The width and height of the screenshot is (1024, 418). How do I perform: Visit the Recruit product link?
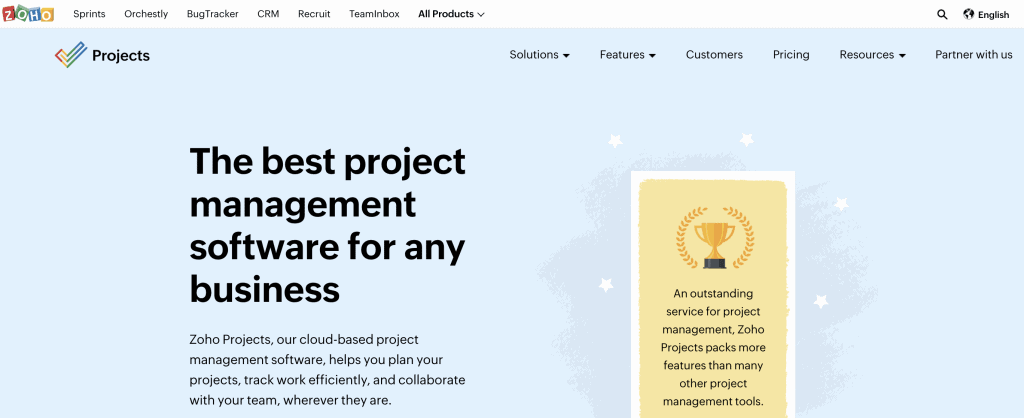coord(314,14)
